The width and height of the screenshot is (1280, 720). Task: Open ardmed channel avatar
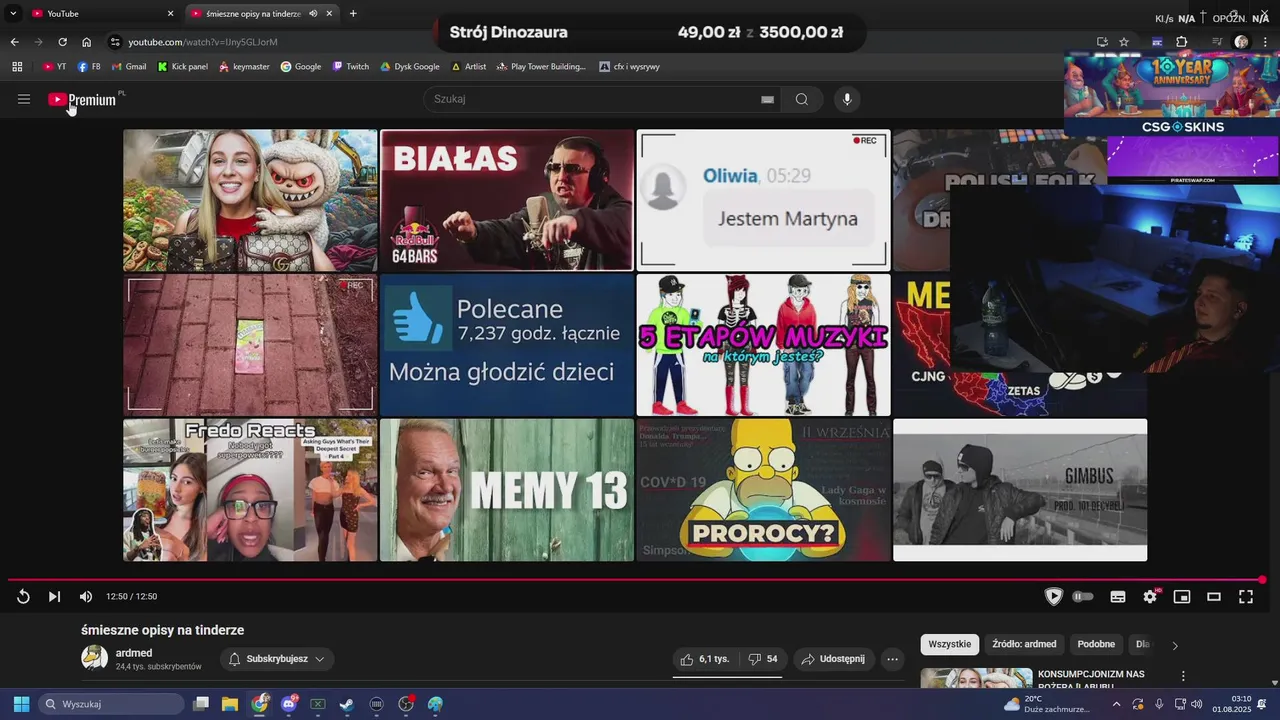tap(95, 658)
